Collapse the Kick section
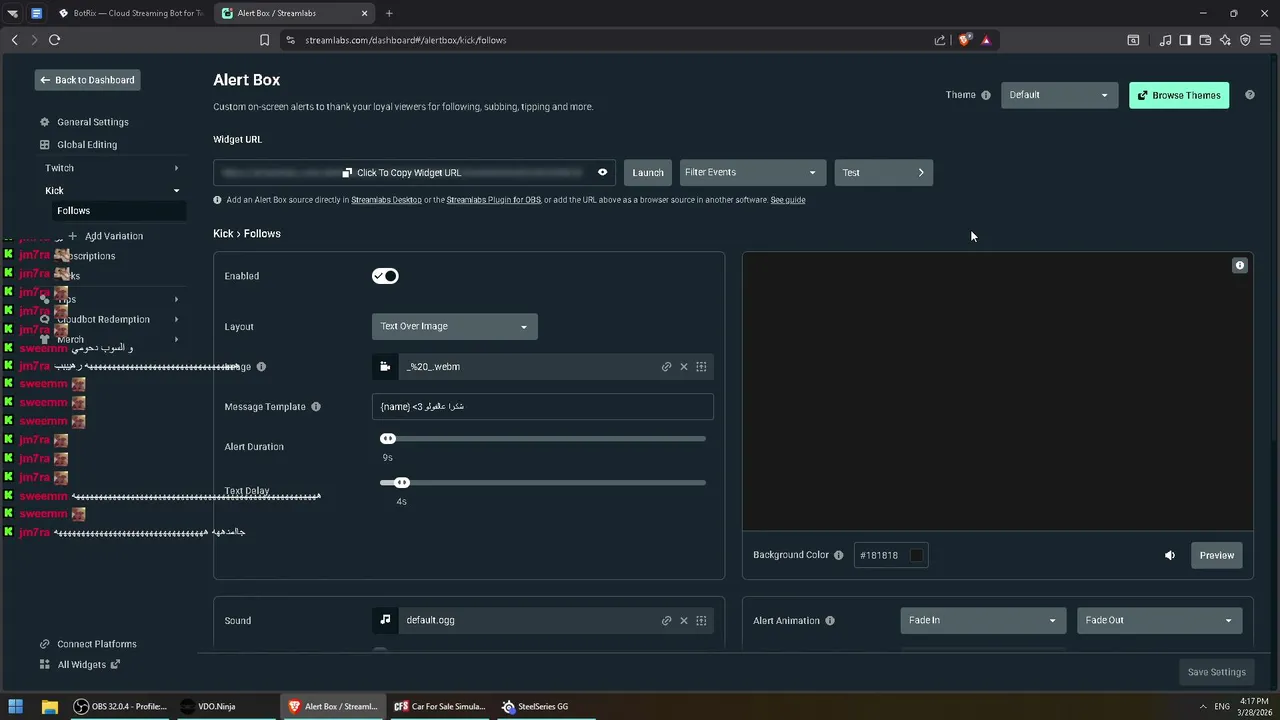Screen dimensions: 1280x720 click(x=112, y=190)
